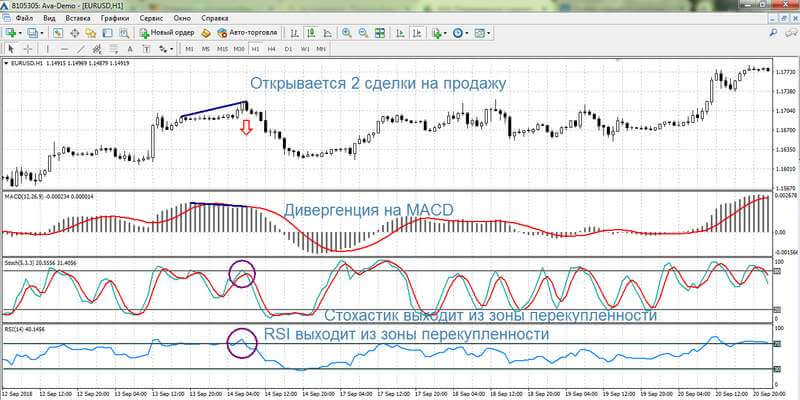Switch timeframe to M1
This screenshot has width=800, height=400.
coord(189,49)
